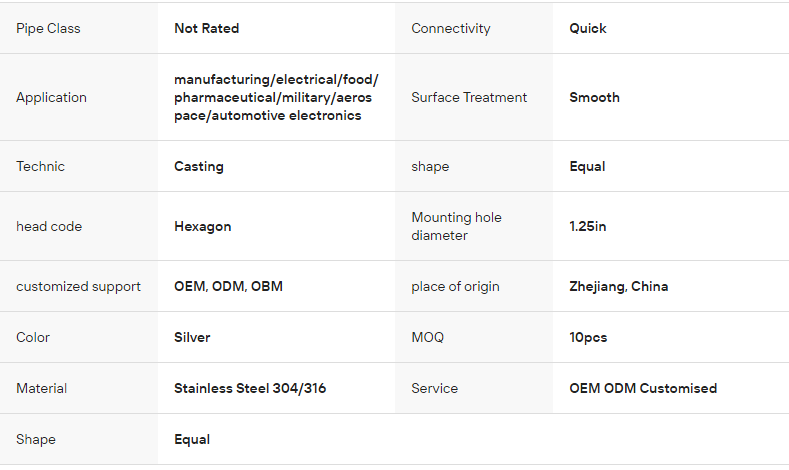Select the "10pcs" MOQ value
Viewport: 789px width, 470px height.
(x=588, y=337)
